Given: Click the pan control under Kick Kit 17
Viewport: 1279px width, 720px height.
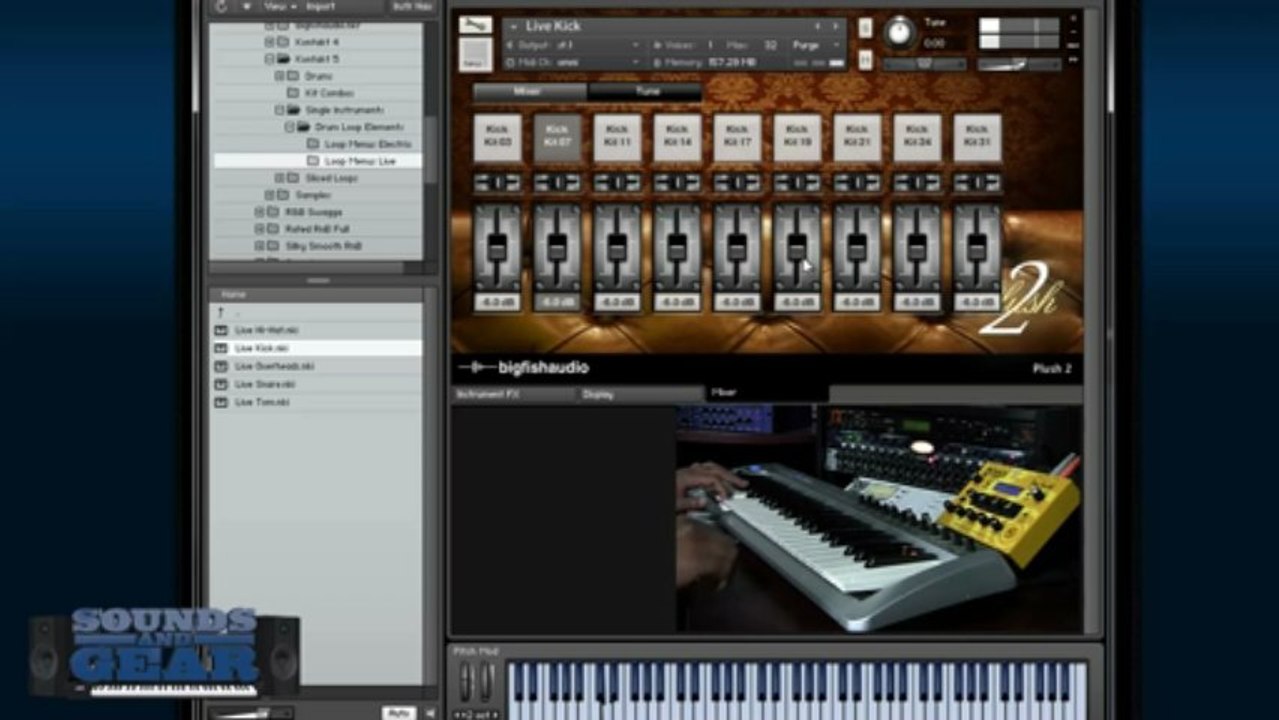Looking at the screenshot, I should point(737,183).
